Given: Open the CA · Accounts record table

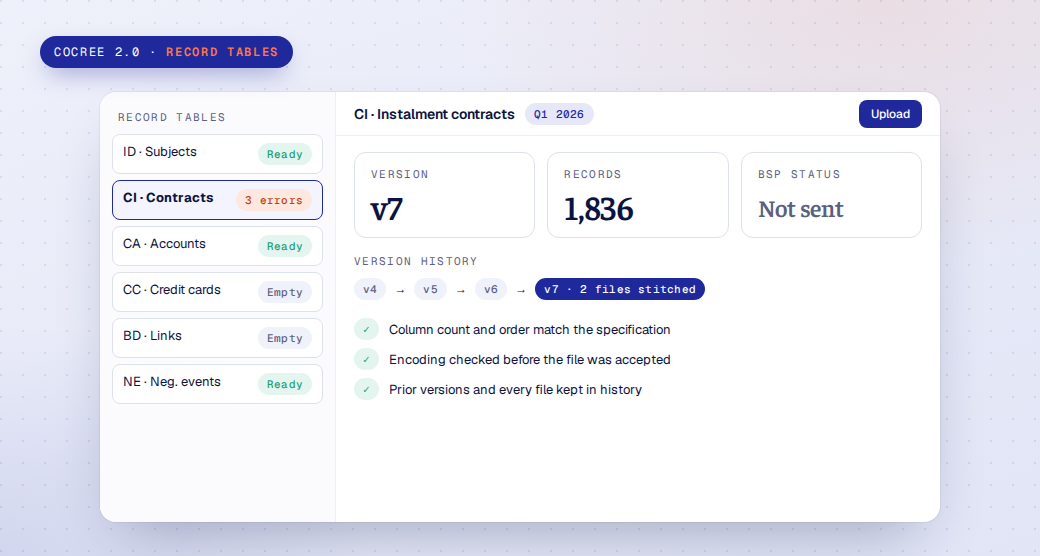Looking at the screenshot, I should (x=218, y=246).
